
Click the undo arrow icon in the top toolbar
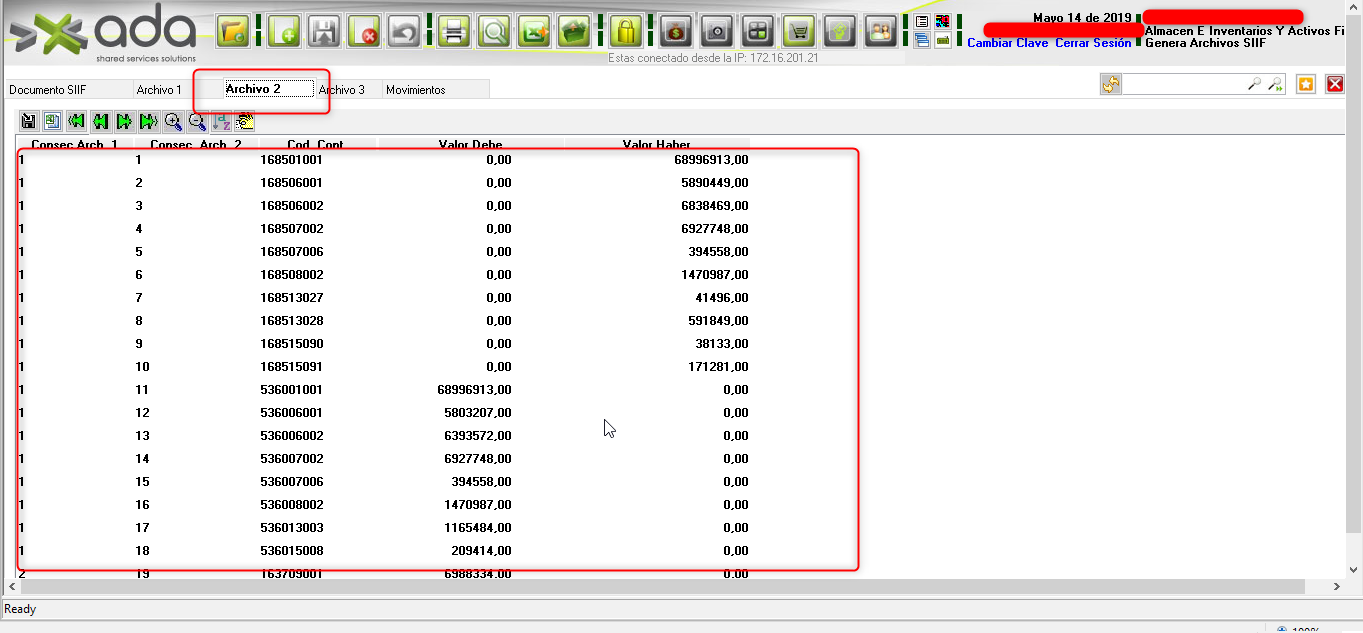coord(403,32)
